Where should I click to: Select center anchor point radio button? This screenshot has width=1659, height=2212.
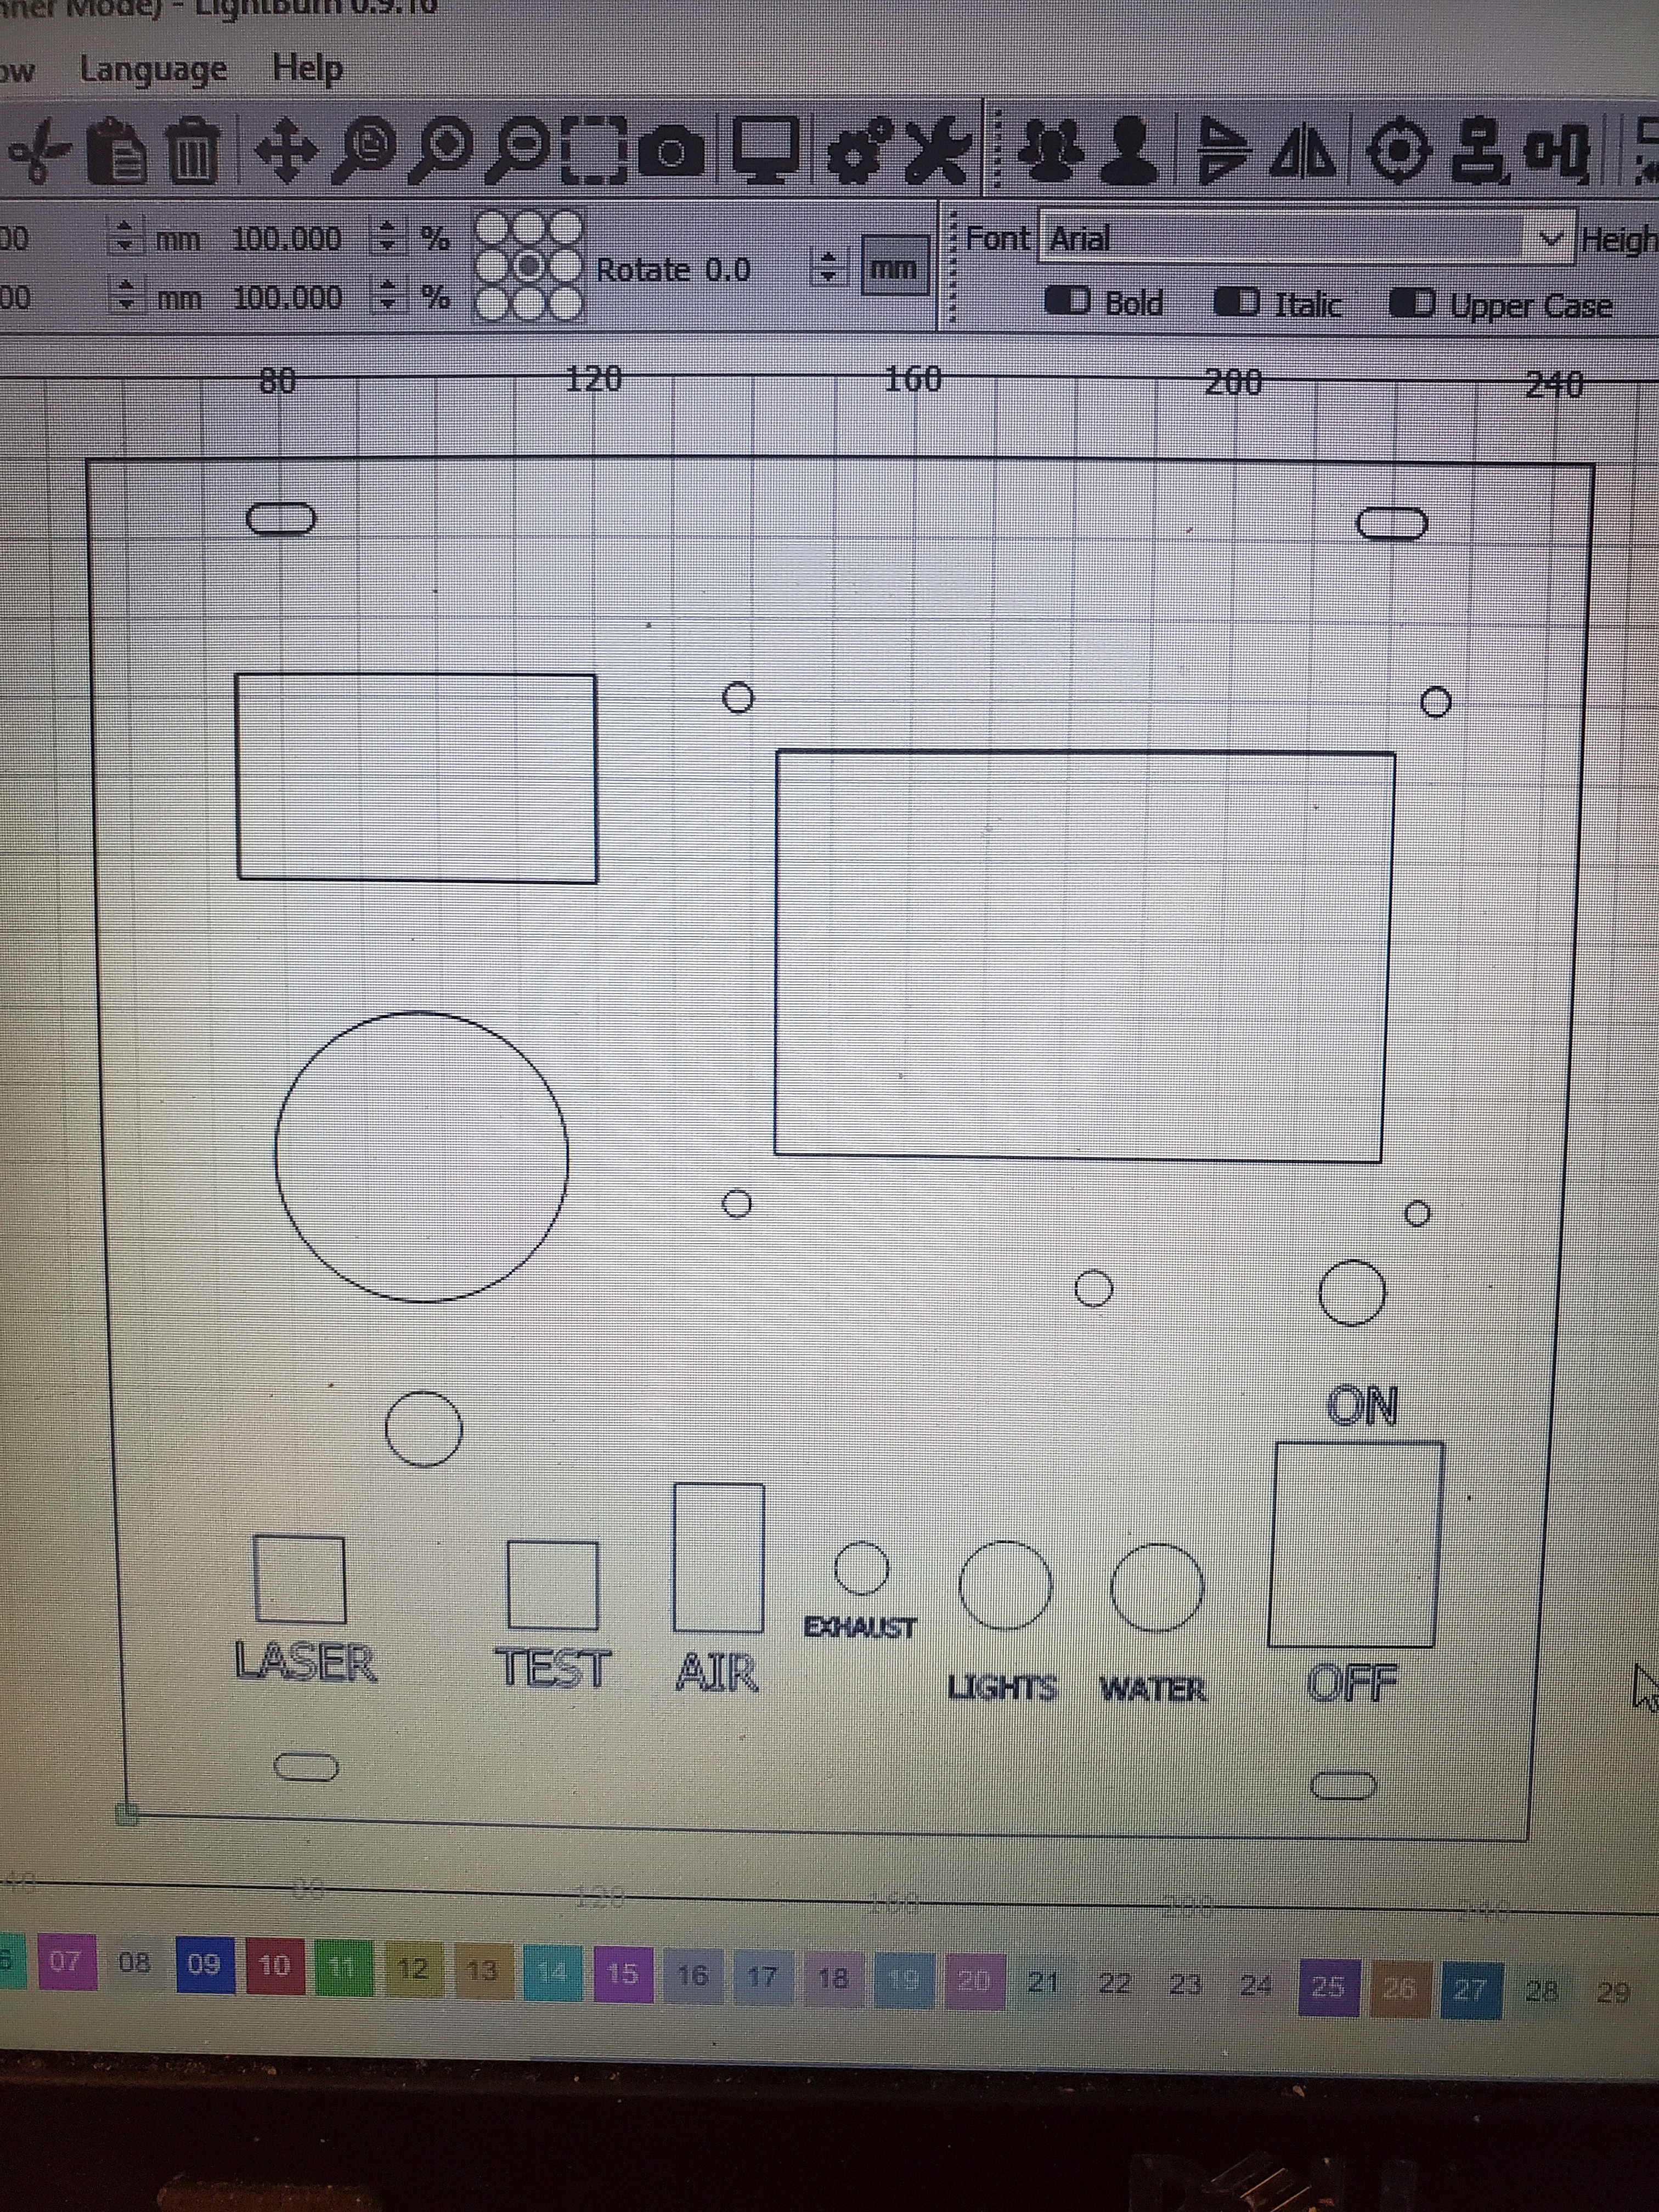[530, 266]
